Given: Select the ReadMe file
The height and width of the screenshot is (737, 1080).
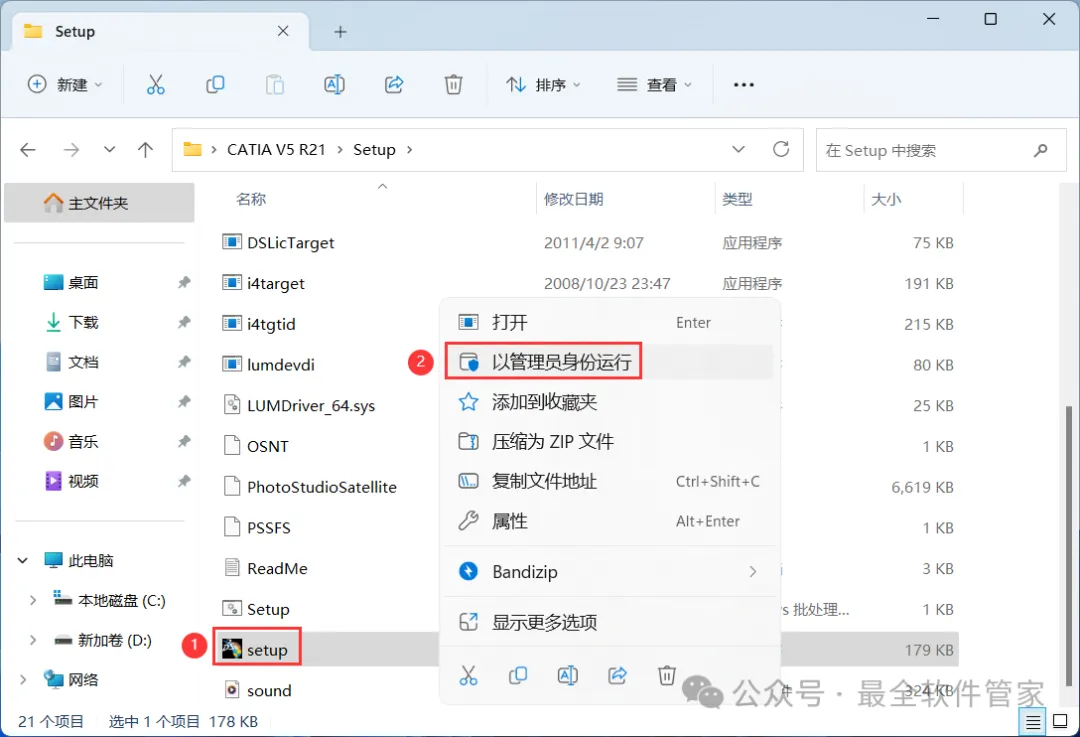Looking at the screenshot, I should click(x=277, y=568).
